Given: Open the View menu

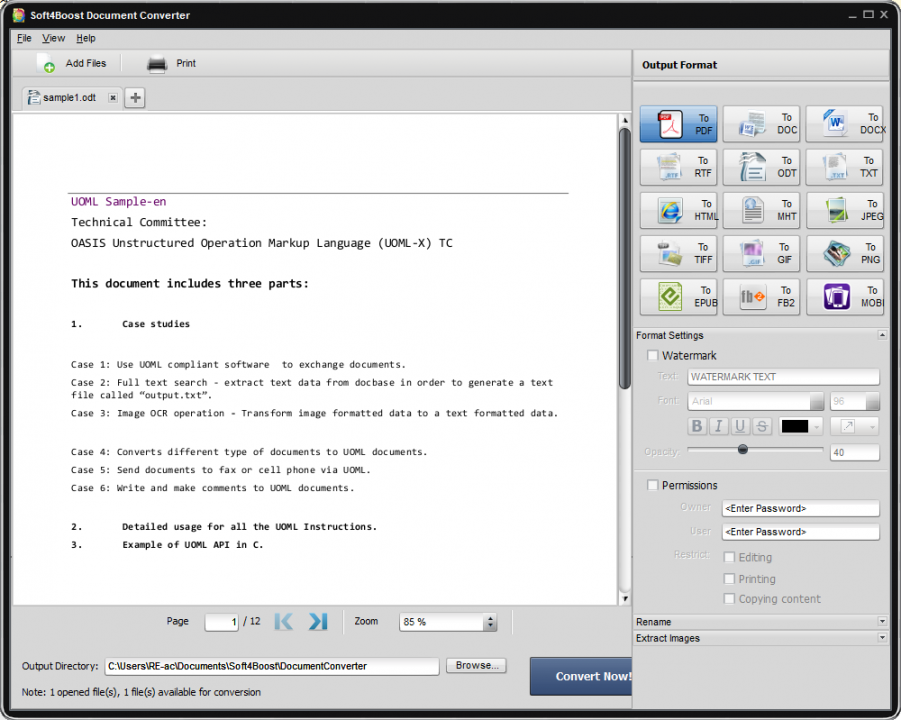Looking at the screenshot, I should pyautogui.click(x=53, y=38).
